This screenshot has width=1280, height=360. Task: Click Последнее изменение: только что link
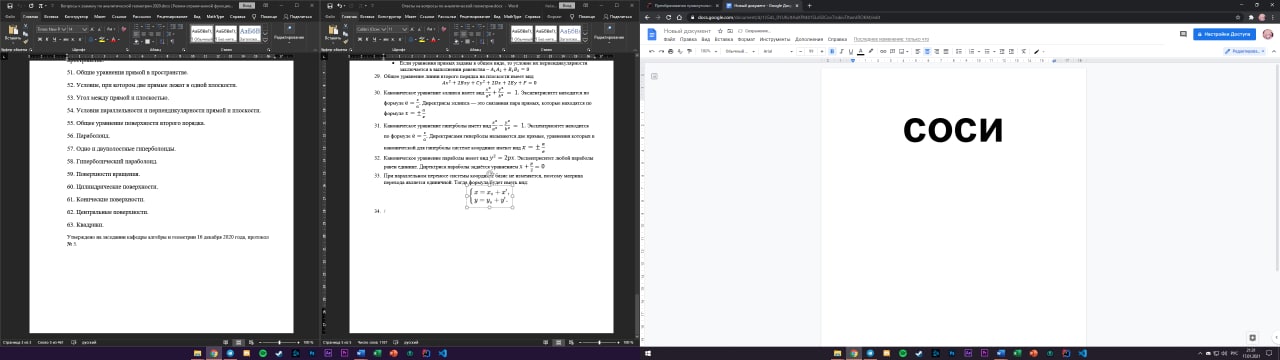tap(891, 39)
